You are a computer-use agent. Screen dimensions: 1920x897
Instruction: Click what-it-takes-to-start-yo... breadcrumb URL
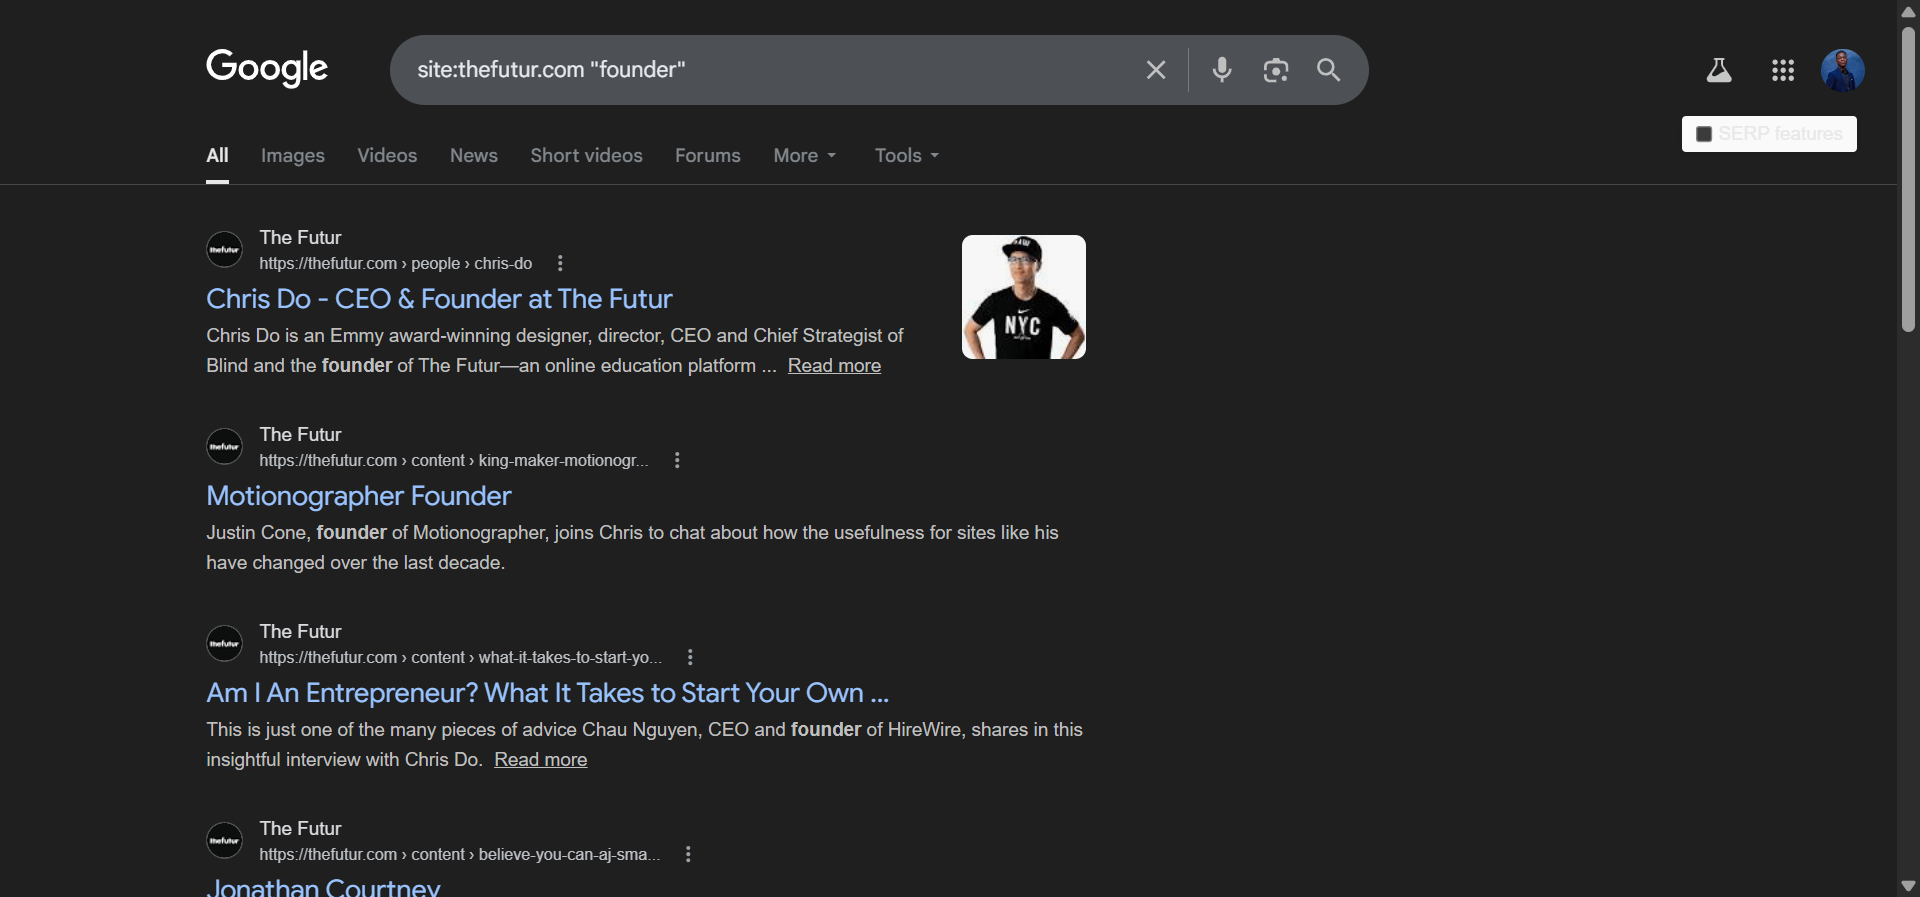coord(461,657)
